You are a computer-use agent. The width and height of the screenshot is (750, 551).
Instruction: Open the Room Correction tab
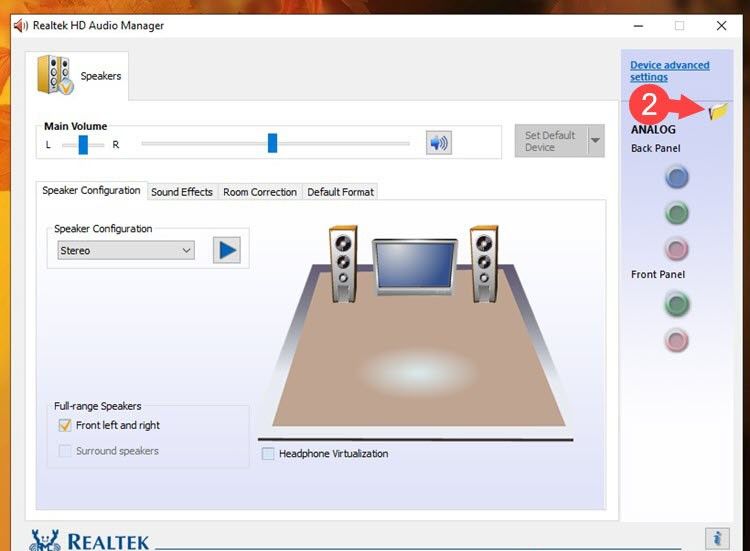pyautogui.click(x=260, y=192)
